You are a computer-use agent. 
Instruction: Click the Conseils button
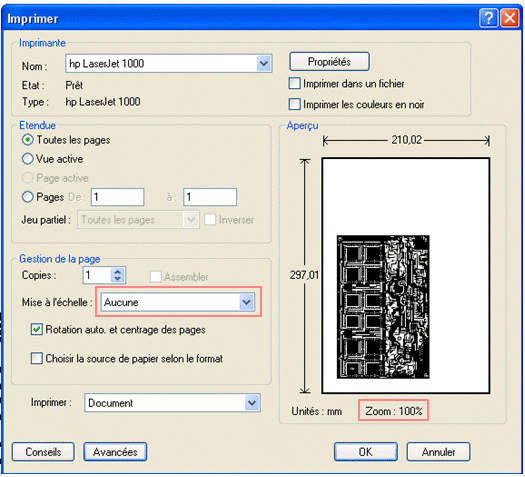[x=43, y=452]
